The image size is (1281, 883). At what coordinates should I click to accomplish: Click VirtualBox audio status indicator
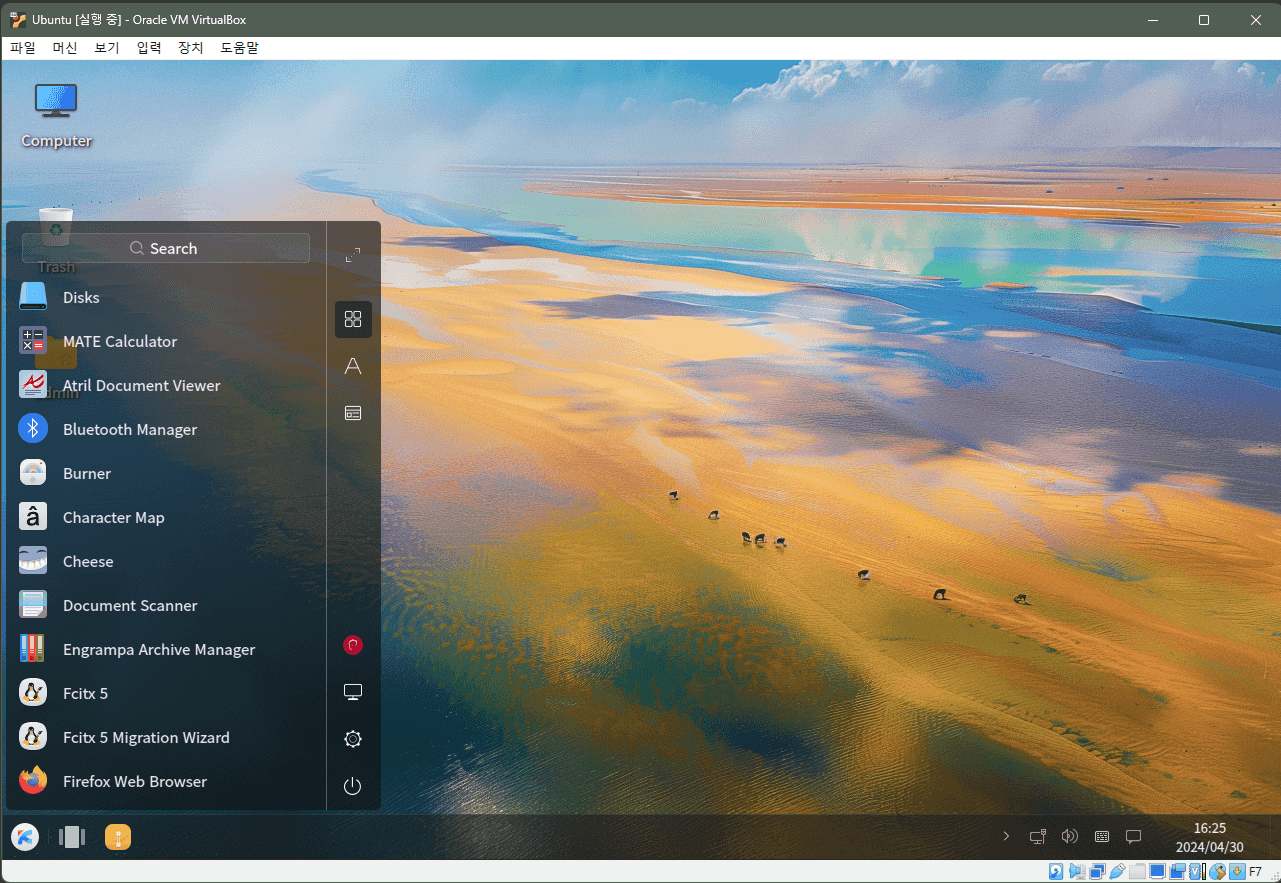click(1077, 871)
